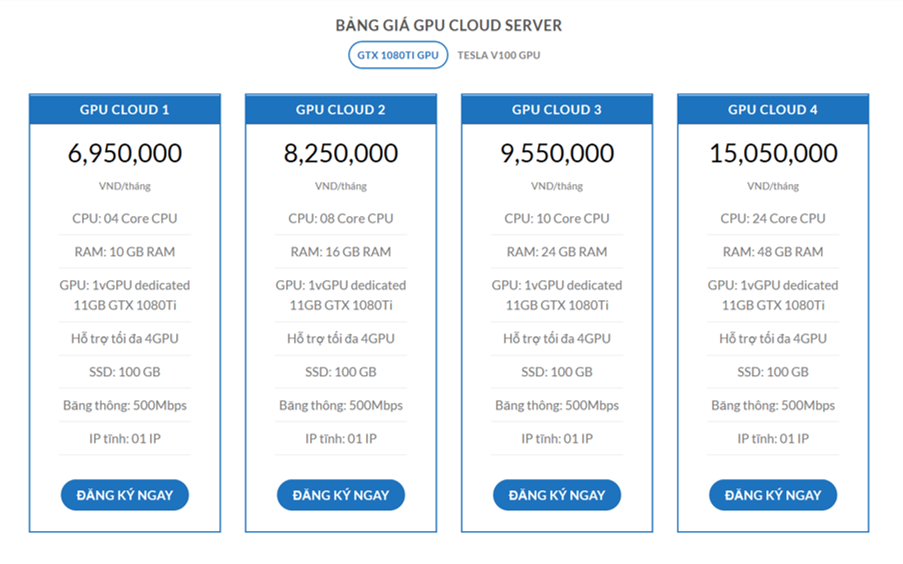Click ĐĂNG KÝ NGAY under GPU Cloud 1
Screen dimensions: 903x564
pyautogui.click(x=124, y=495)
